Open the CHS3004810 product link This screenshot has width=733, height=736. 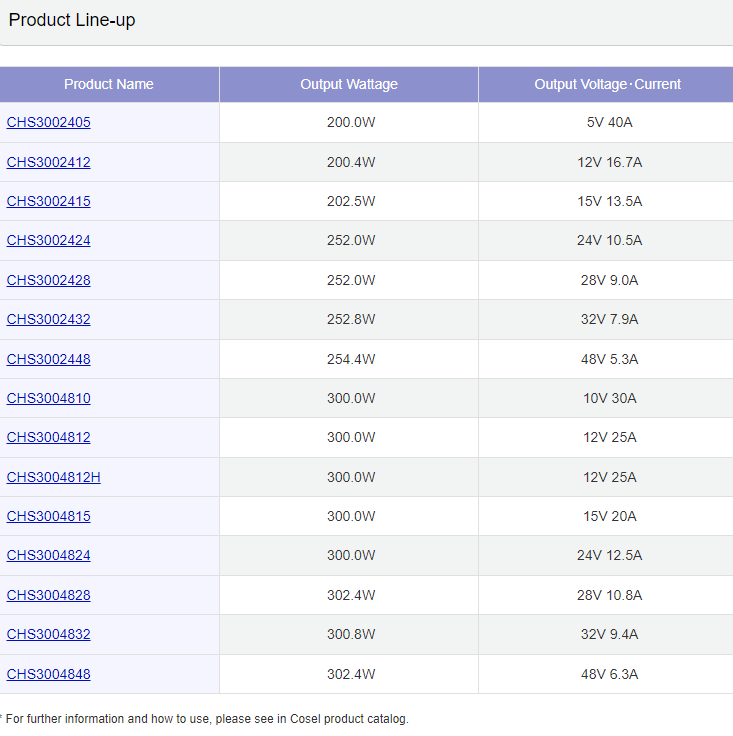click(x=48, y=398)
